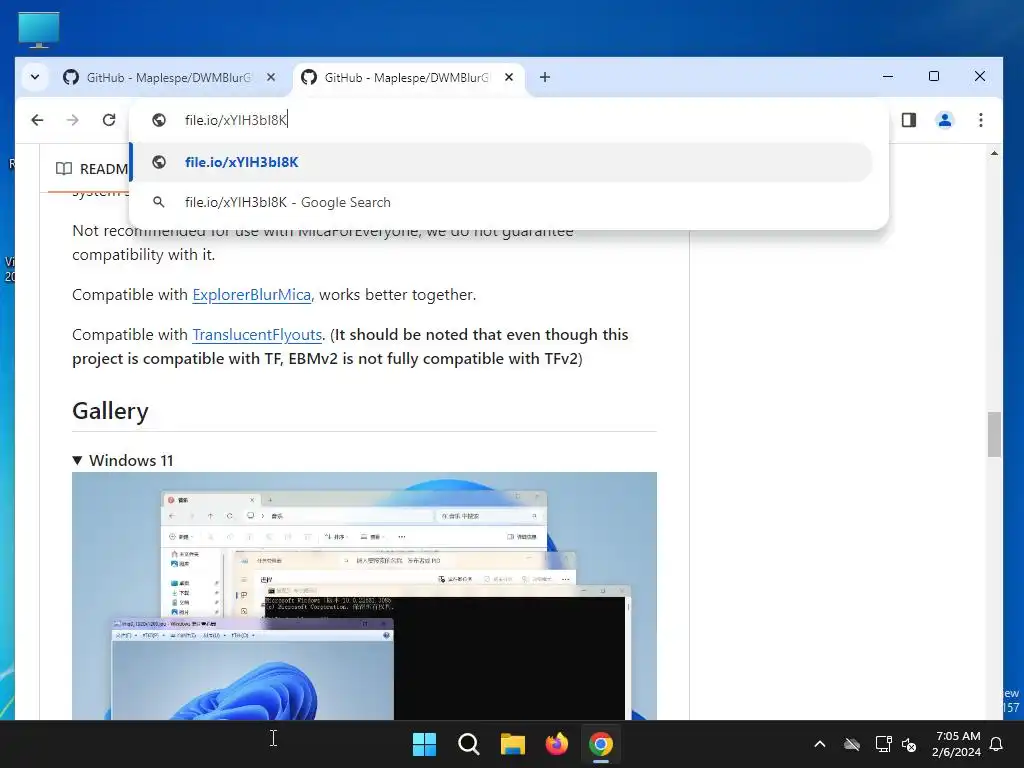The width and height of the screenshot is (1024, 768).
Task: Open the Windows 11 gallery screenshot
Action: (x=364, y=596)
